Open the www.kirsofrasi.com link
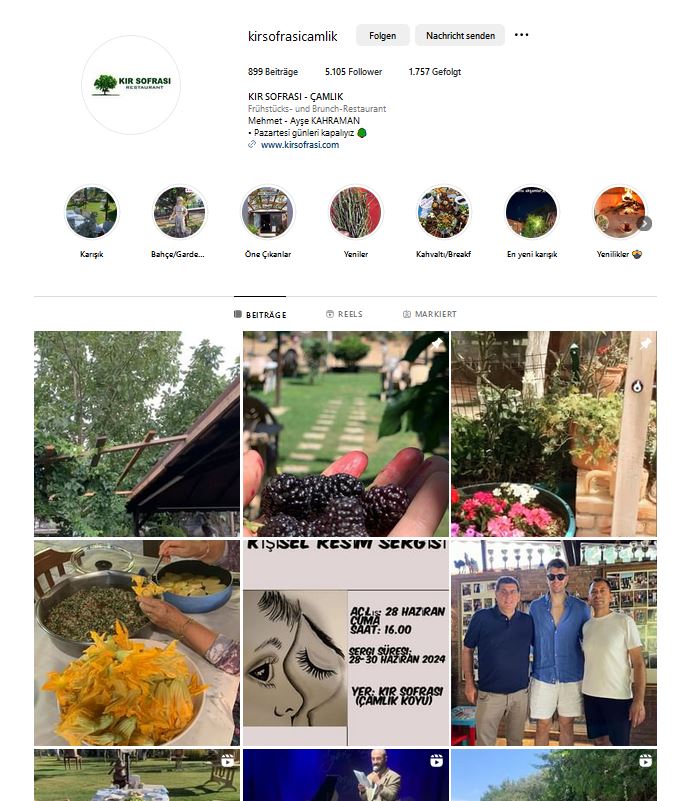The width and height of the screenshot is (686, 801). pyautogui.click(x=300, y=145)
